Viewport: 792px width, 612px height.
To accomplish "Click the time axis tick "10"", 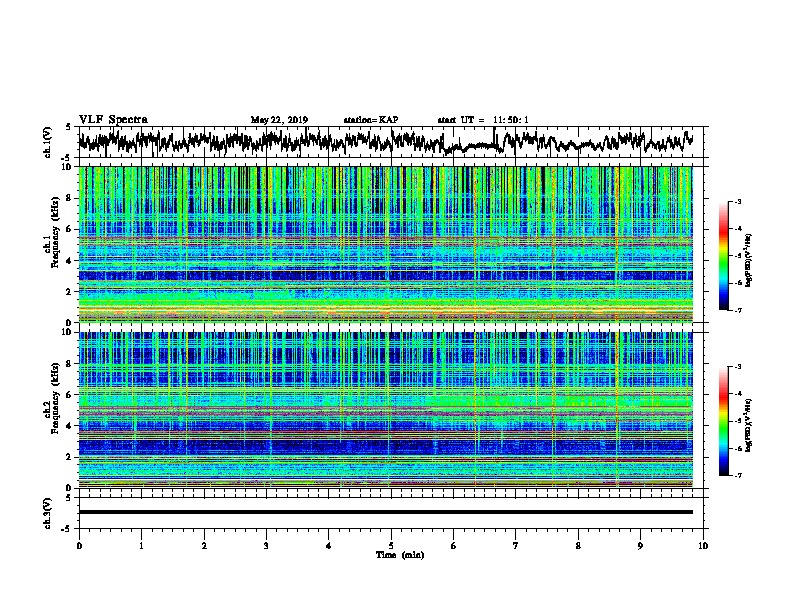I will (703, 546).
